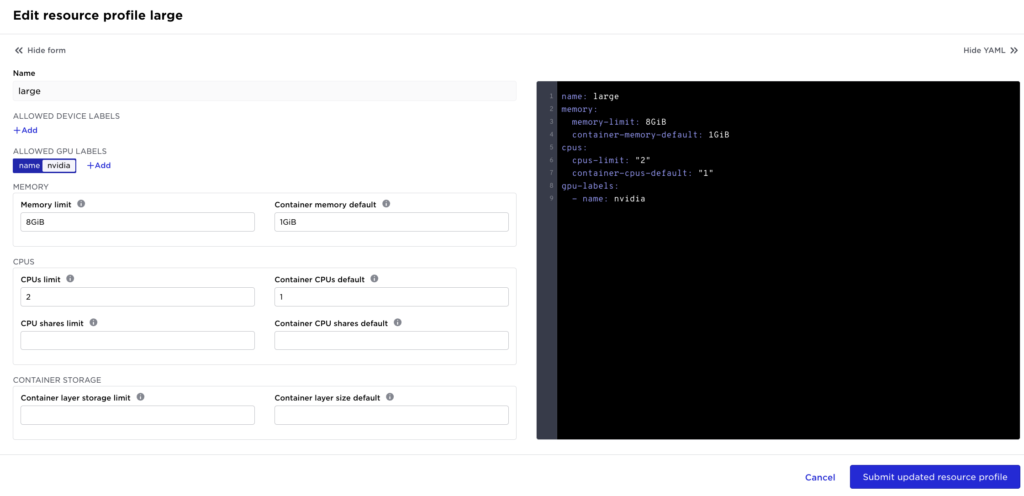The height and width of the screenshot is (496, 1024).
Task: Click YAML line 'gpu-labels:'
Action: 590,185
